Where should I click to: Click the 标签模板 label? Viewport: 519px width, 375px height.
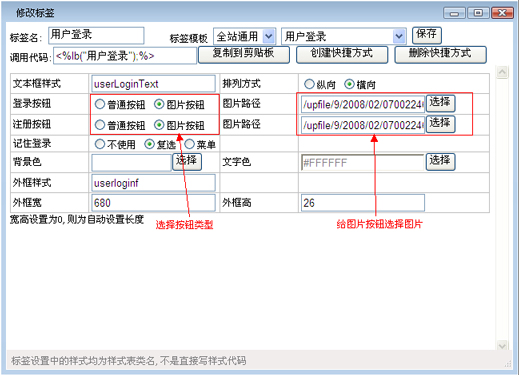pyautogui.click(x=189, y=38)
